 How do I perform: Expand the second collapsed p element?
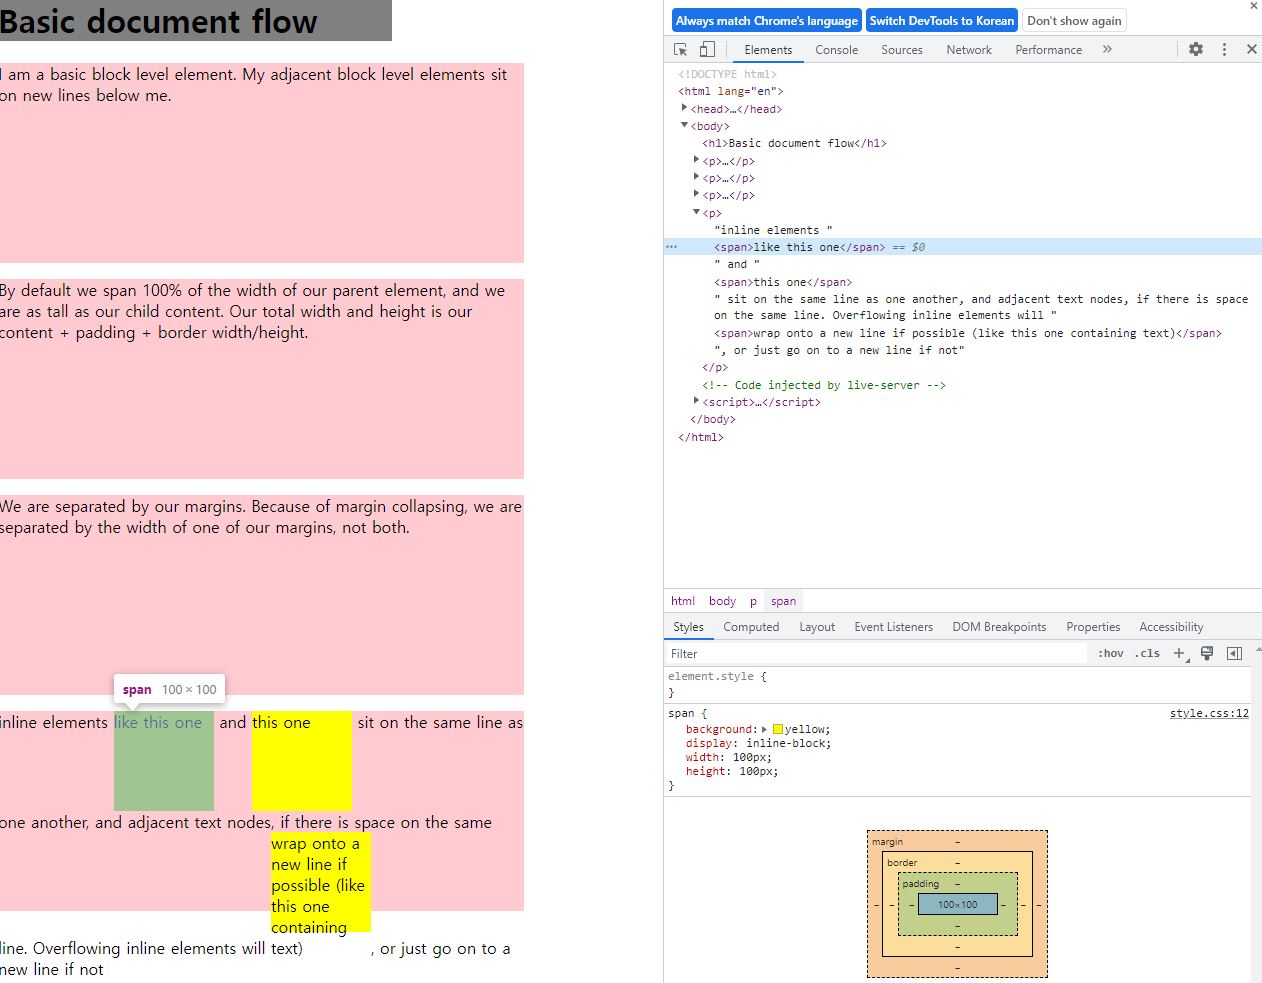point(697,177)
